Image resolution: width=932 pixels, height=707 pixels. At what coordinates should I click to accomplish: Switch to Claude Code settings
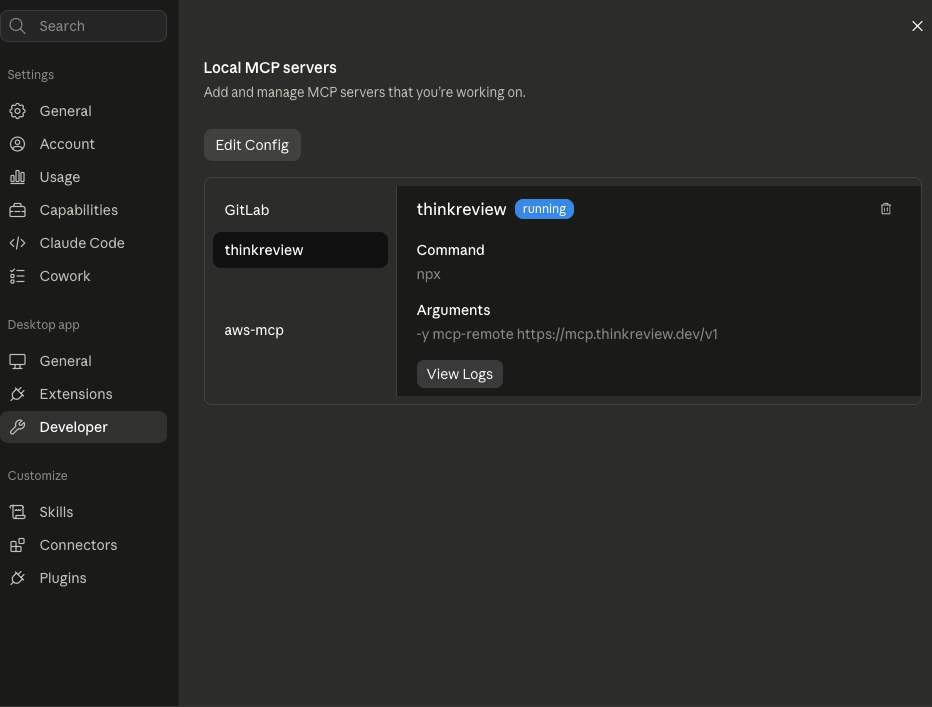(x=83, y=243)
